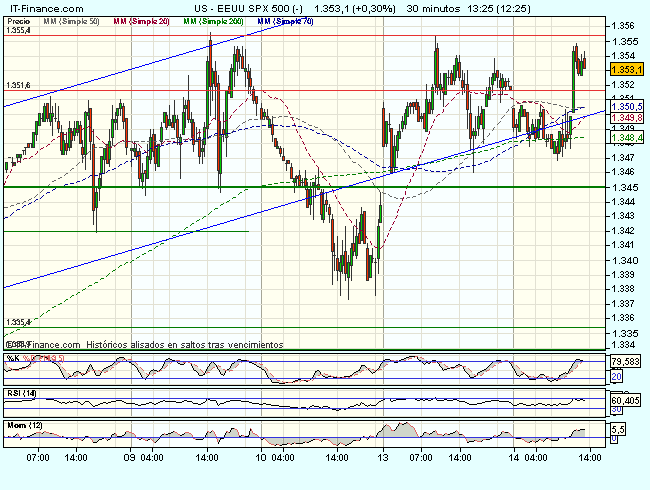This screenshot has width=650, height=490.
Task: Select the Precio legend label
Action: pos(19,21)
